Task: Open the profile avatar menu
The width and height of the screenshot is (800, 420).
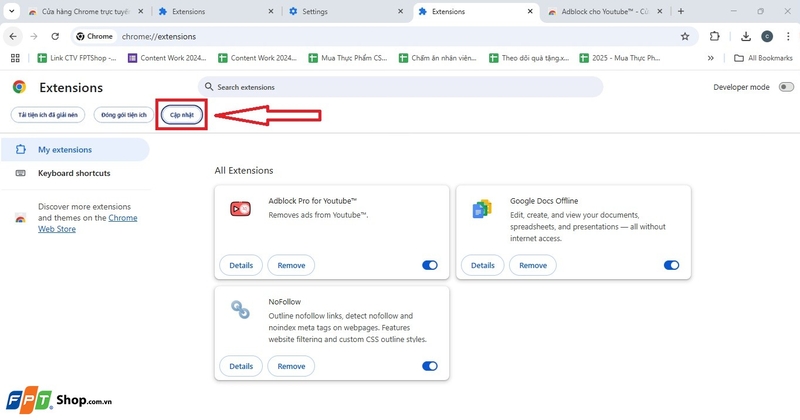Action: pyautogui.click(x=767, y=36)
